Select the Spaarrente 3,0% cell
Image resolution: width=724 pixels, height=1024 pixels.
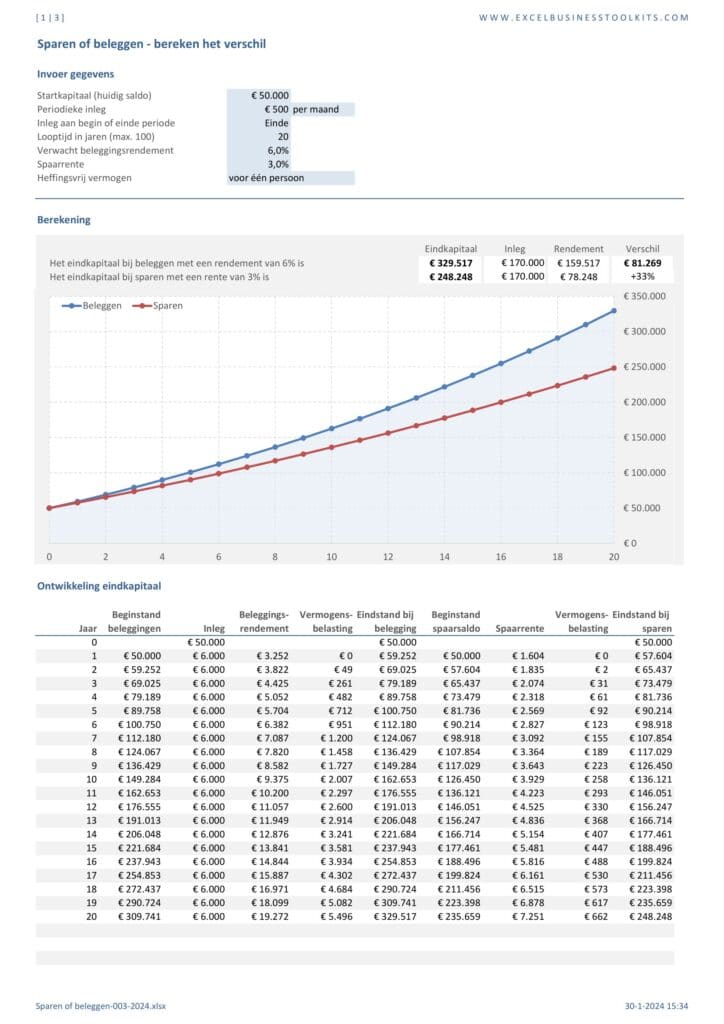[259, 164]
